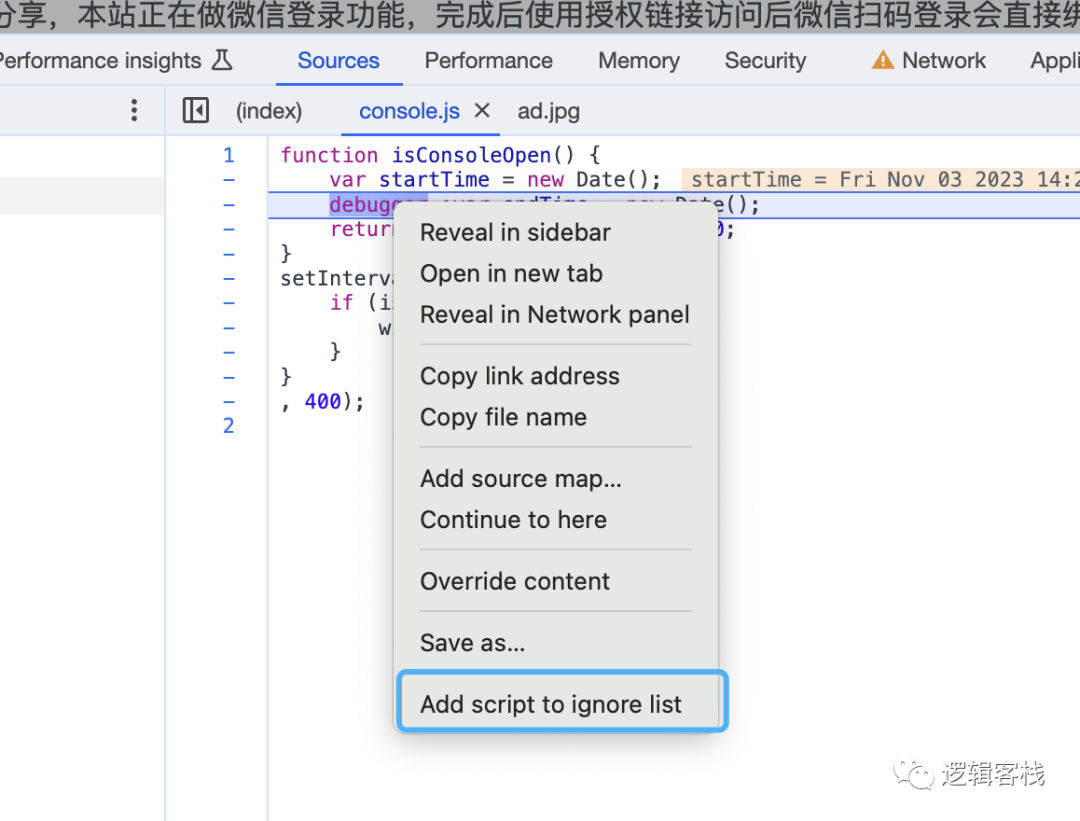This screenshot has height=821, width=1080.
Task: Open the ad.jpg file tab
Action: point(548,111)
